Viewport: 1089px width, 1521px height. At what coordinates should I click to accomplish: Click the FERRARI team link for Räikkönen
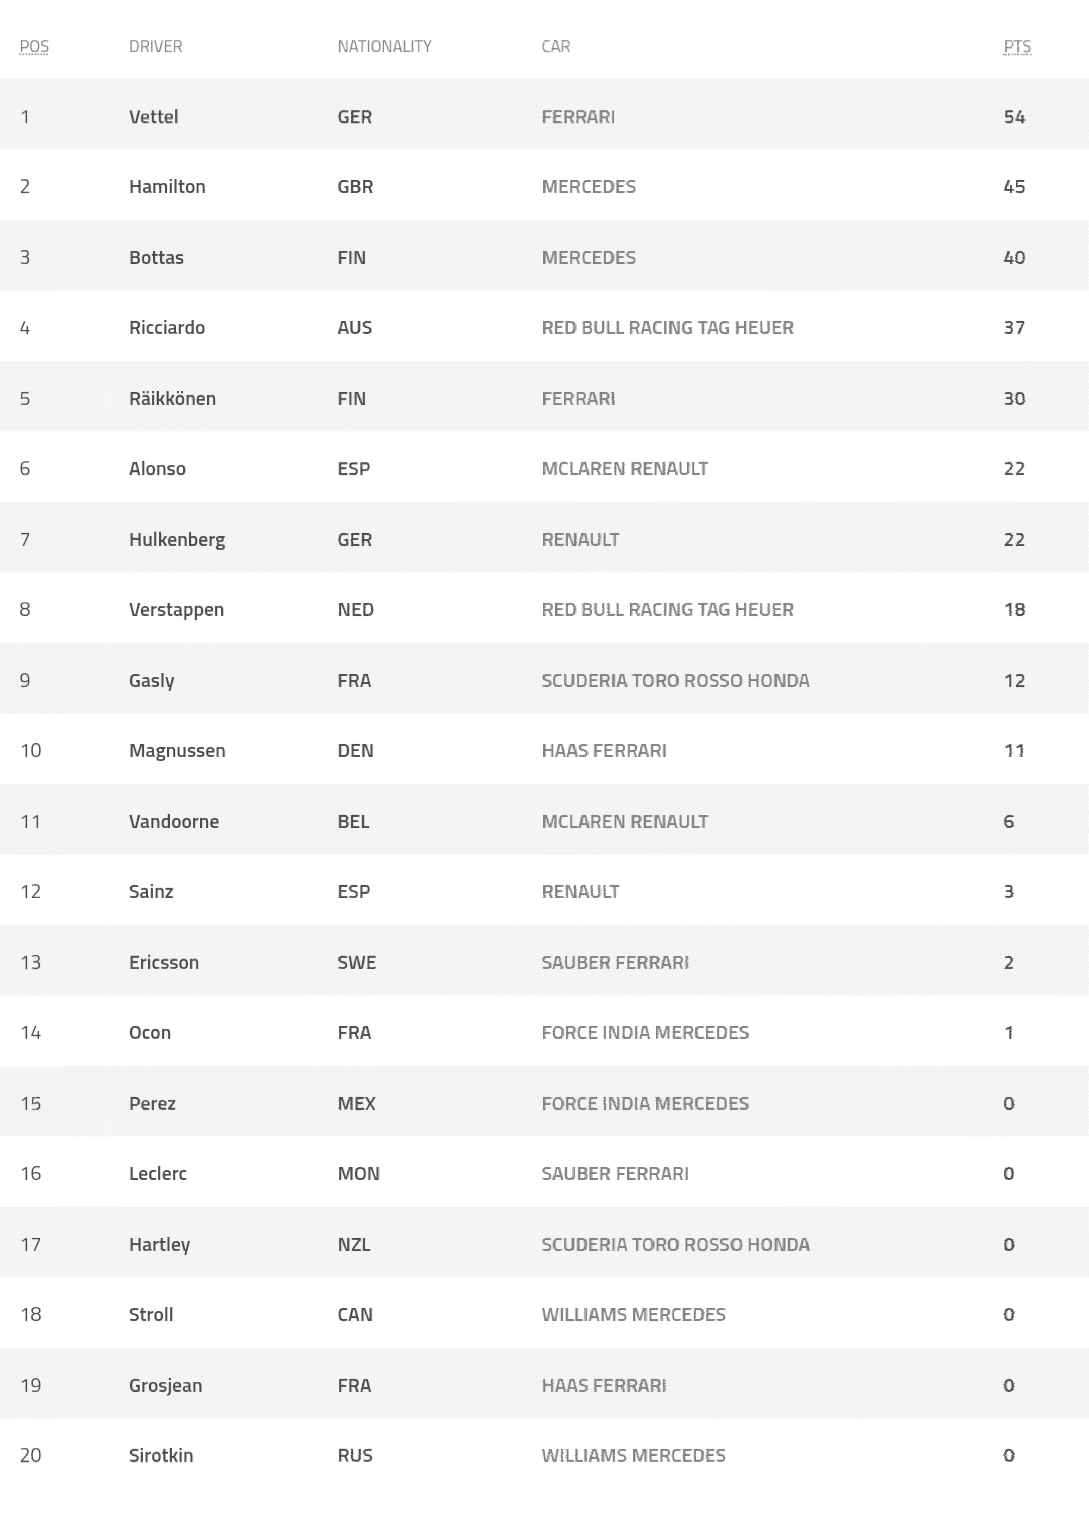click(578, 398)
